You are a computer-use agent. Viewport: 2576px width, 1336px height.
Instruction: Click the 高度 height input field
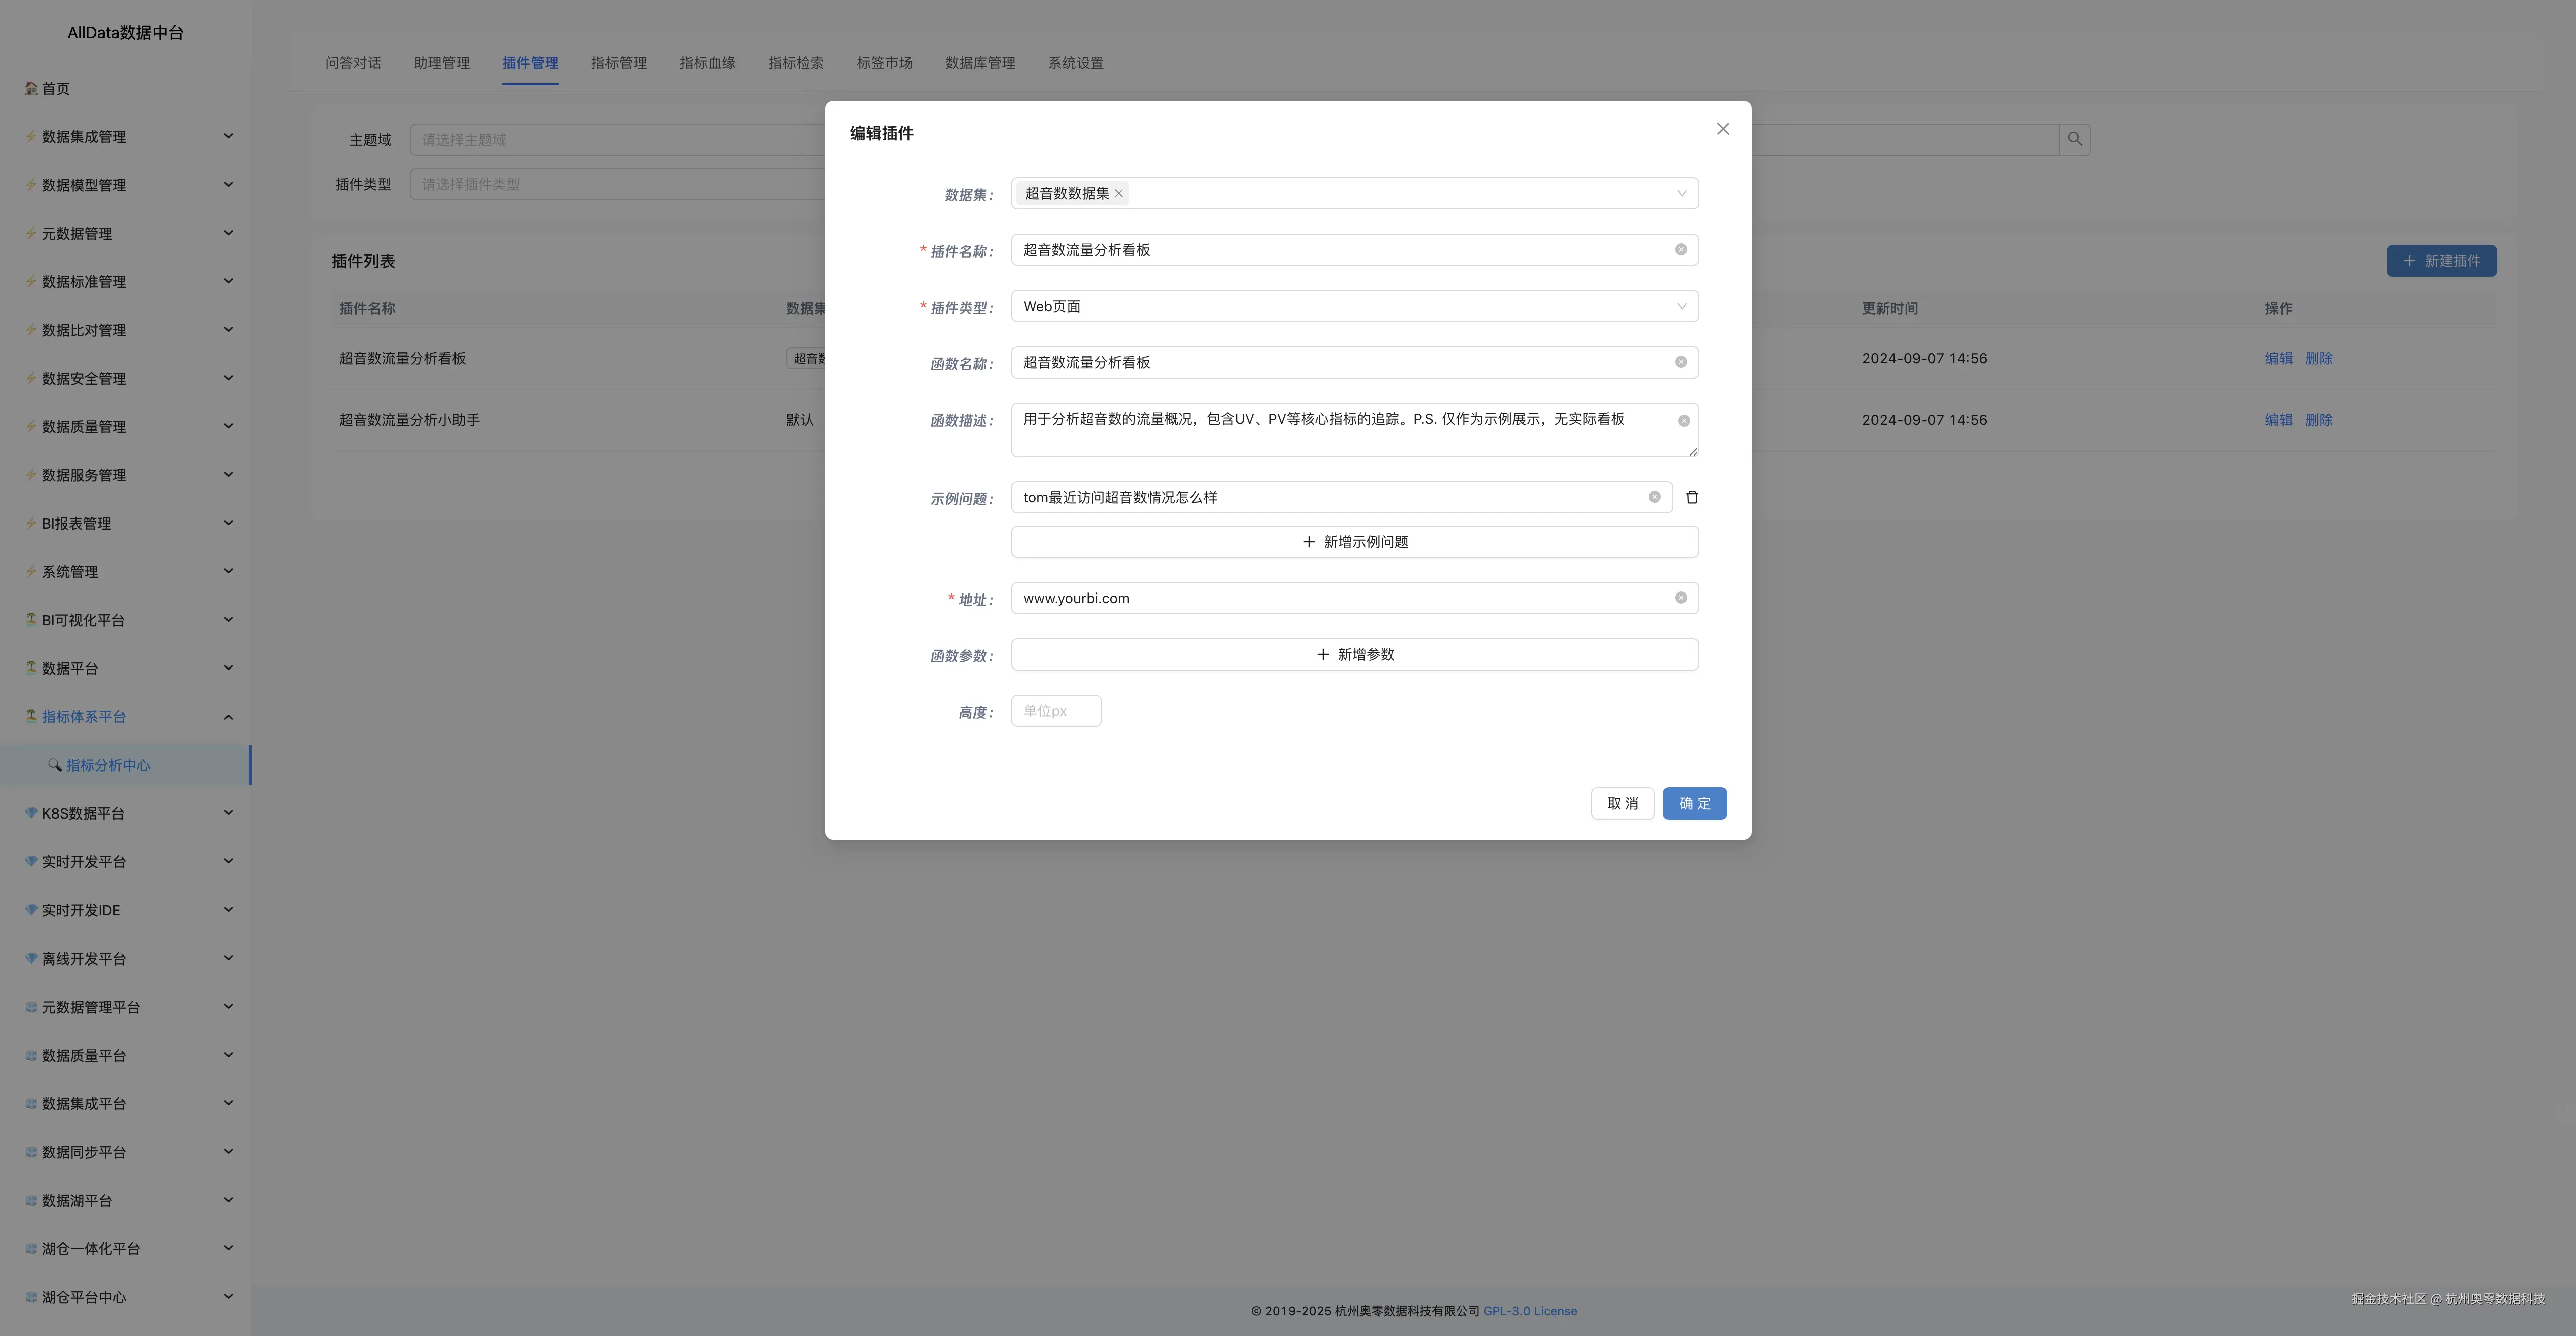pos(1055,712)
